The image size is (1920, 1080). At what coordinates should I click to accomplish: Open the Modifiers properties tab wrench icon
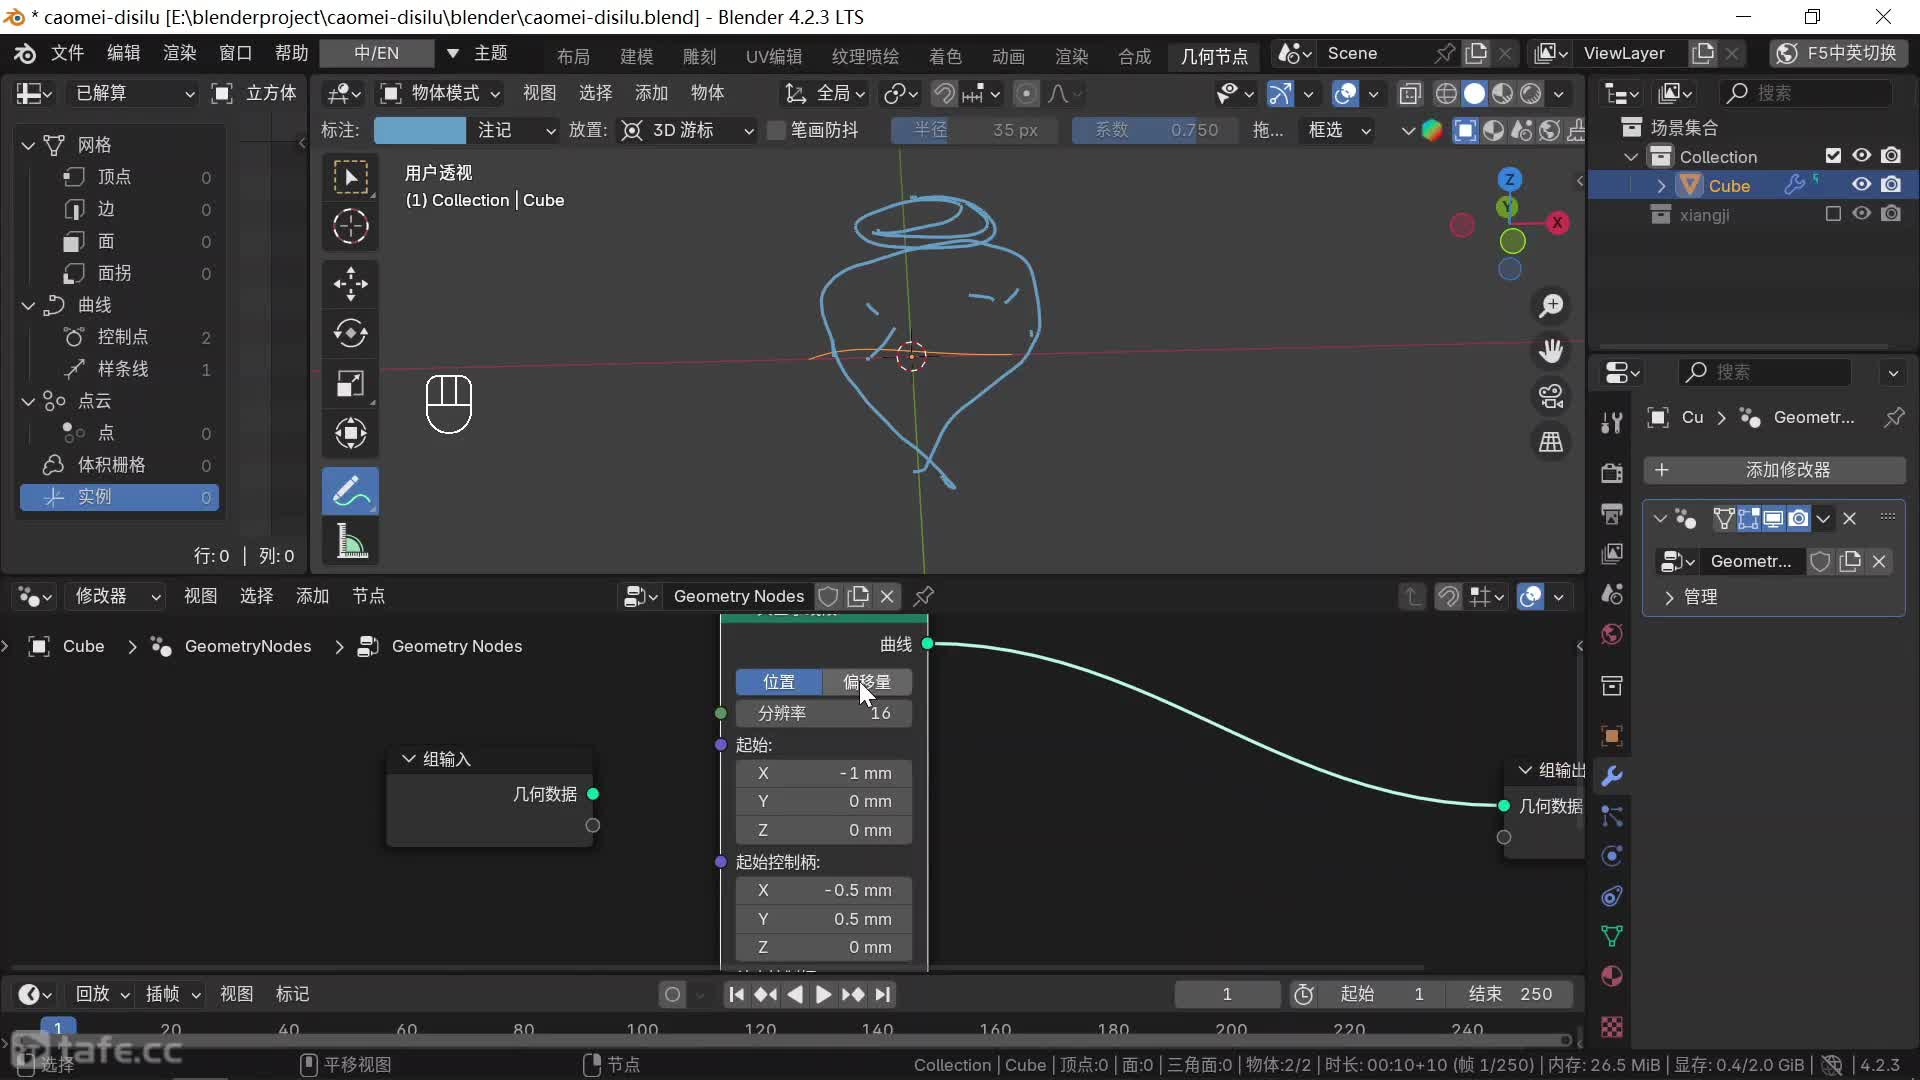pos(1611,776)
